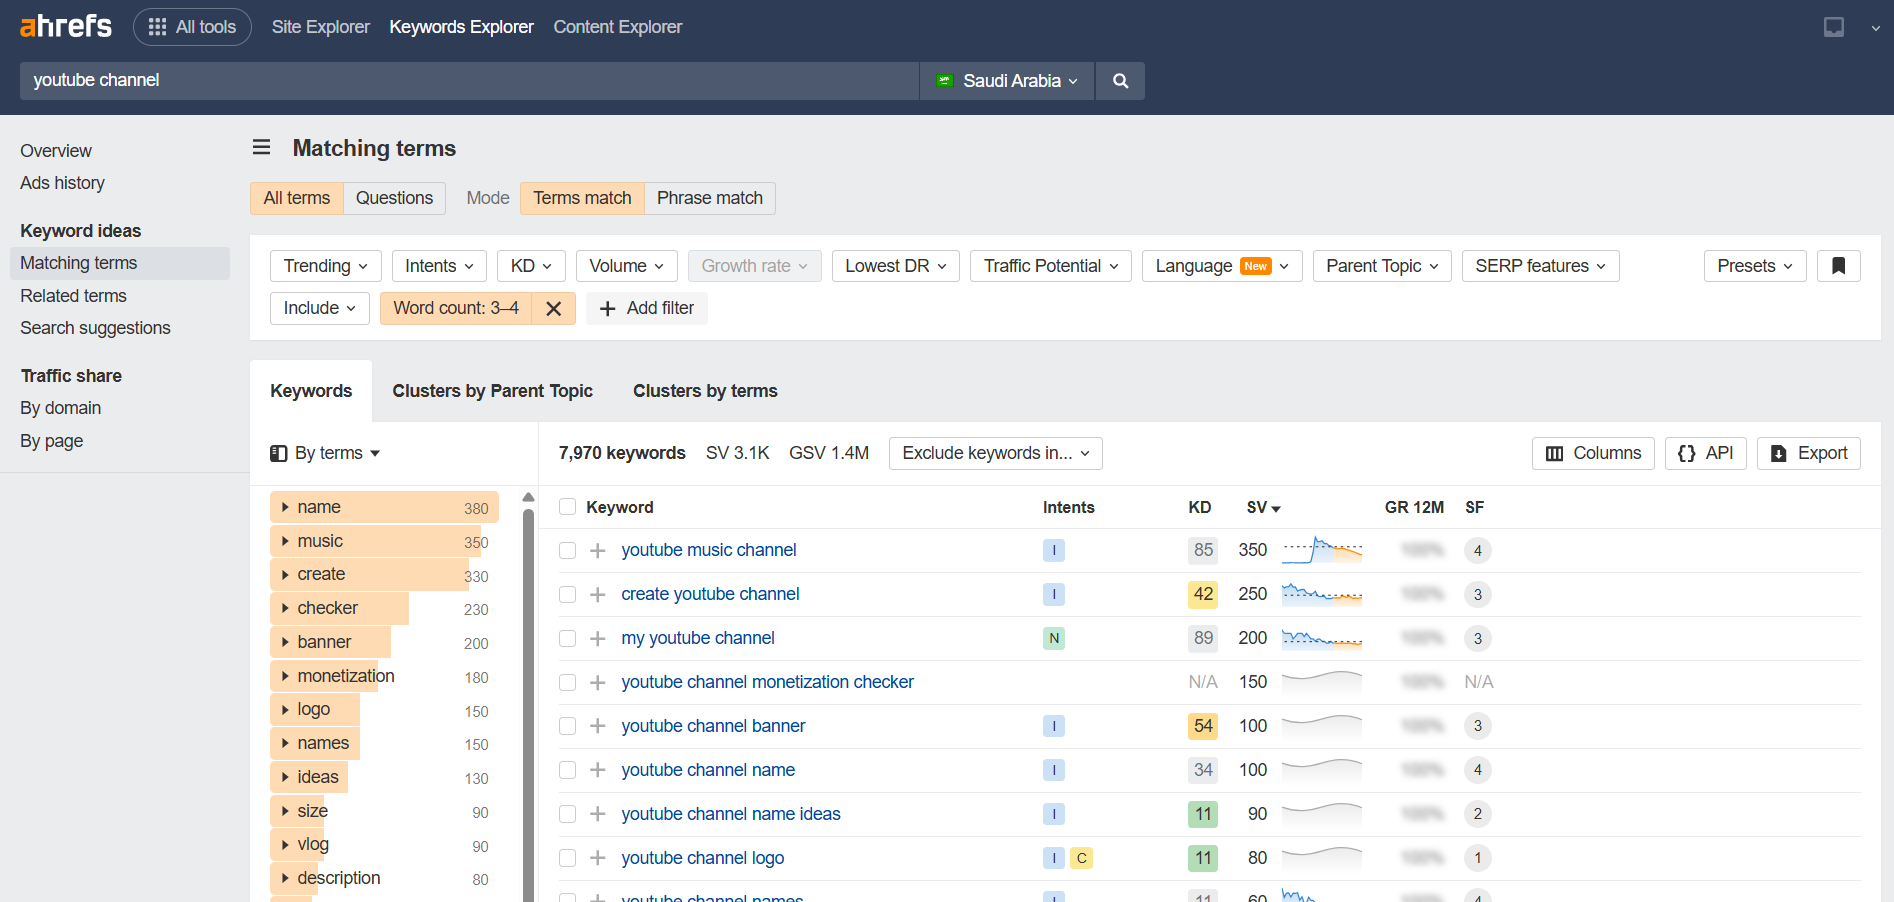Add youtube channel name ideas with plus
Screen dimensions: 1894x902
598,815
